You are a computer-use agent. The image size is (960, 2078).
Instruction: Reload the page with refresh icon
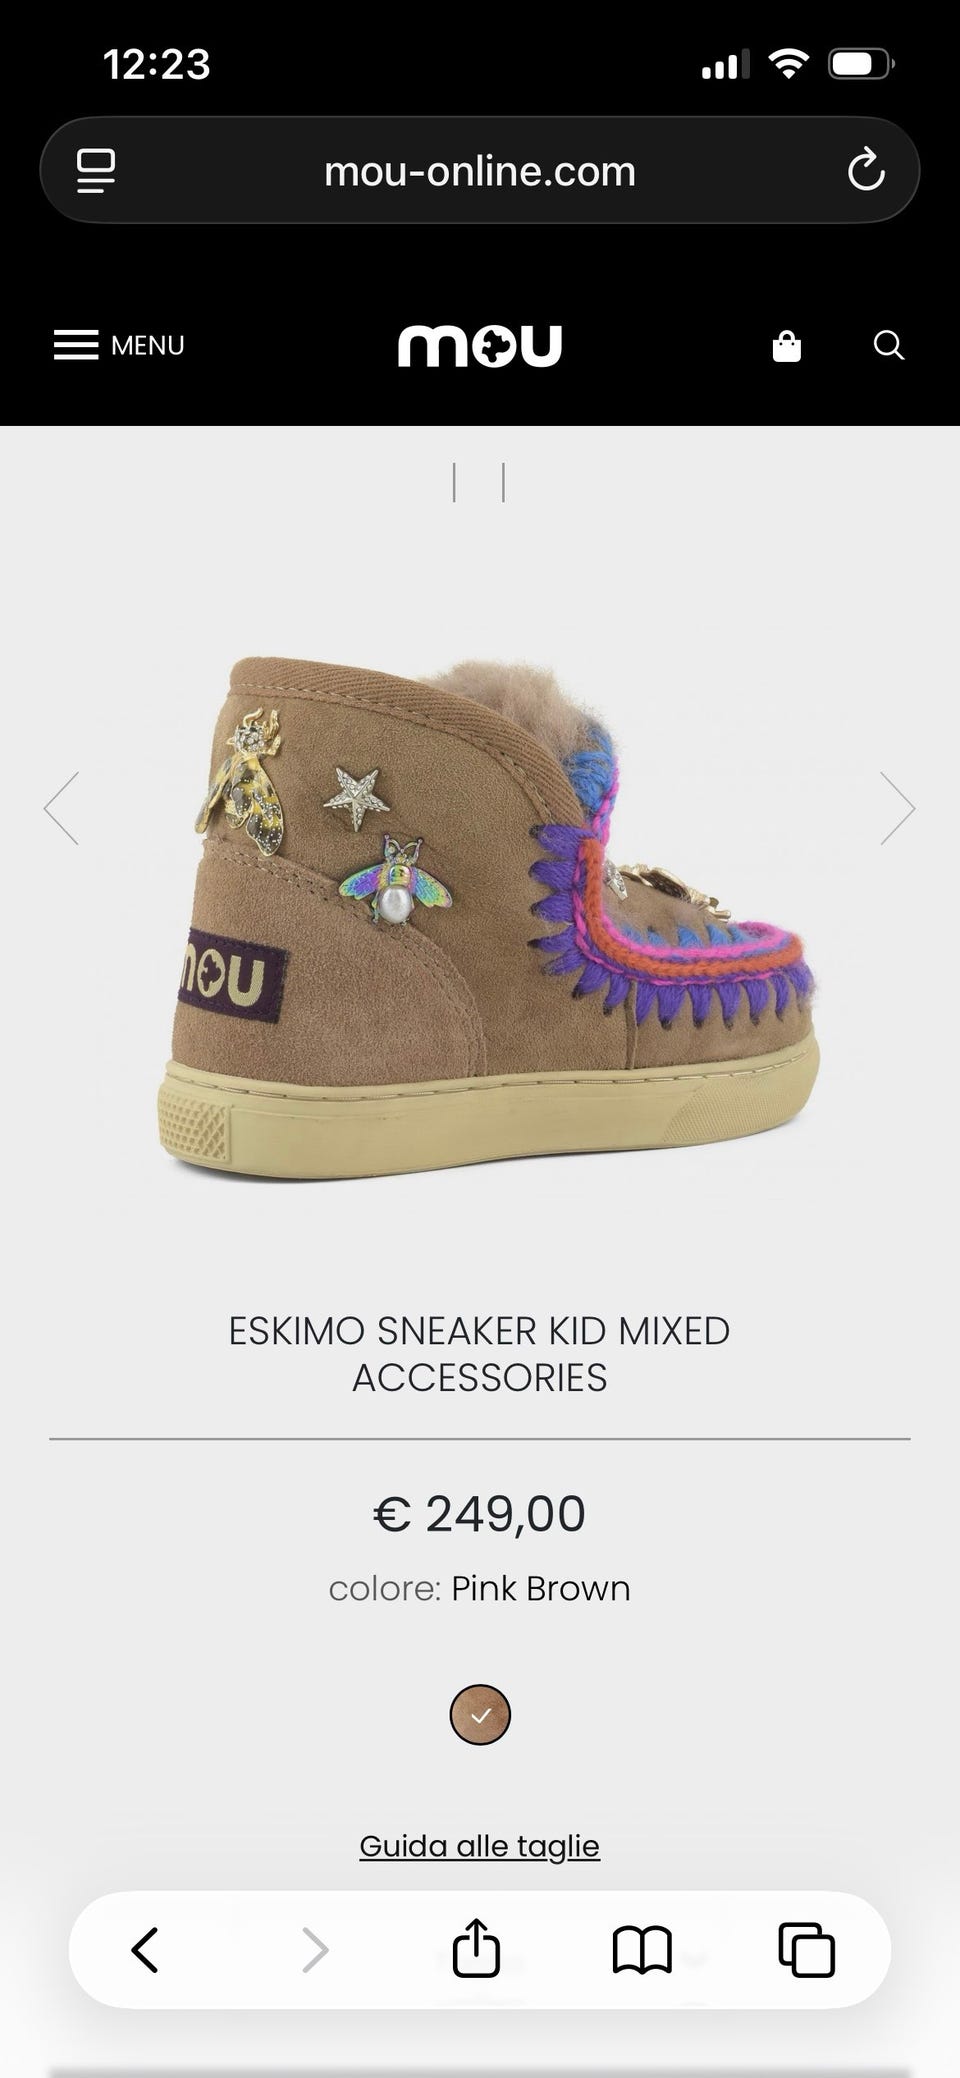pos(866,170)
